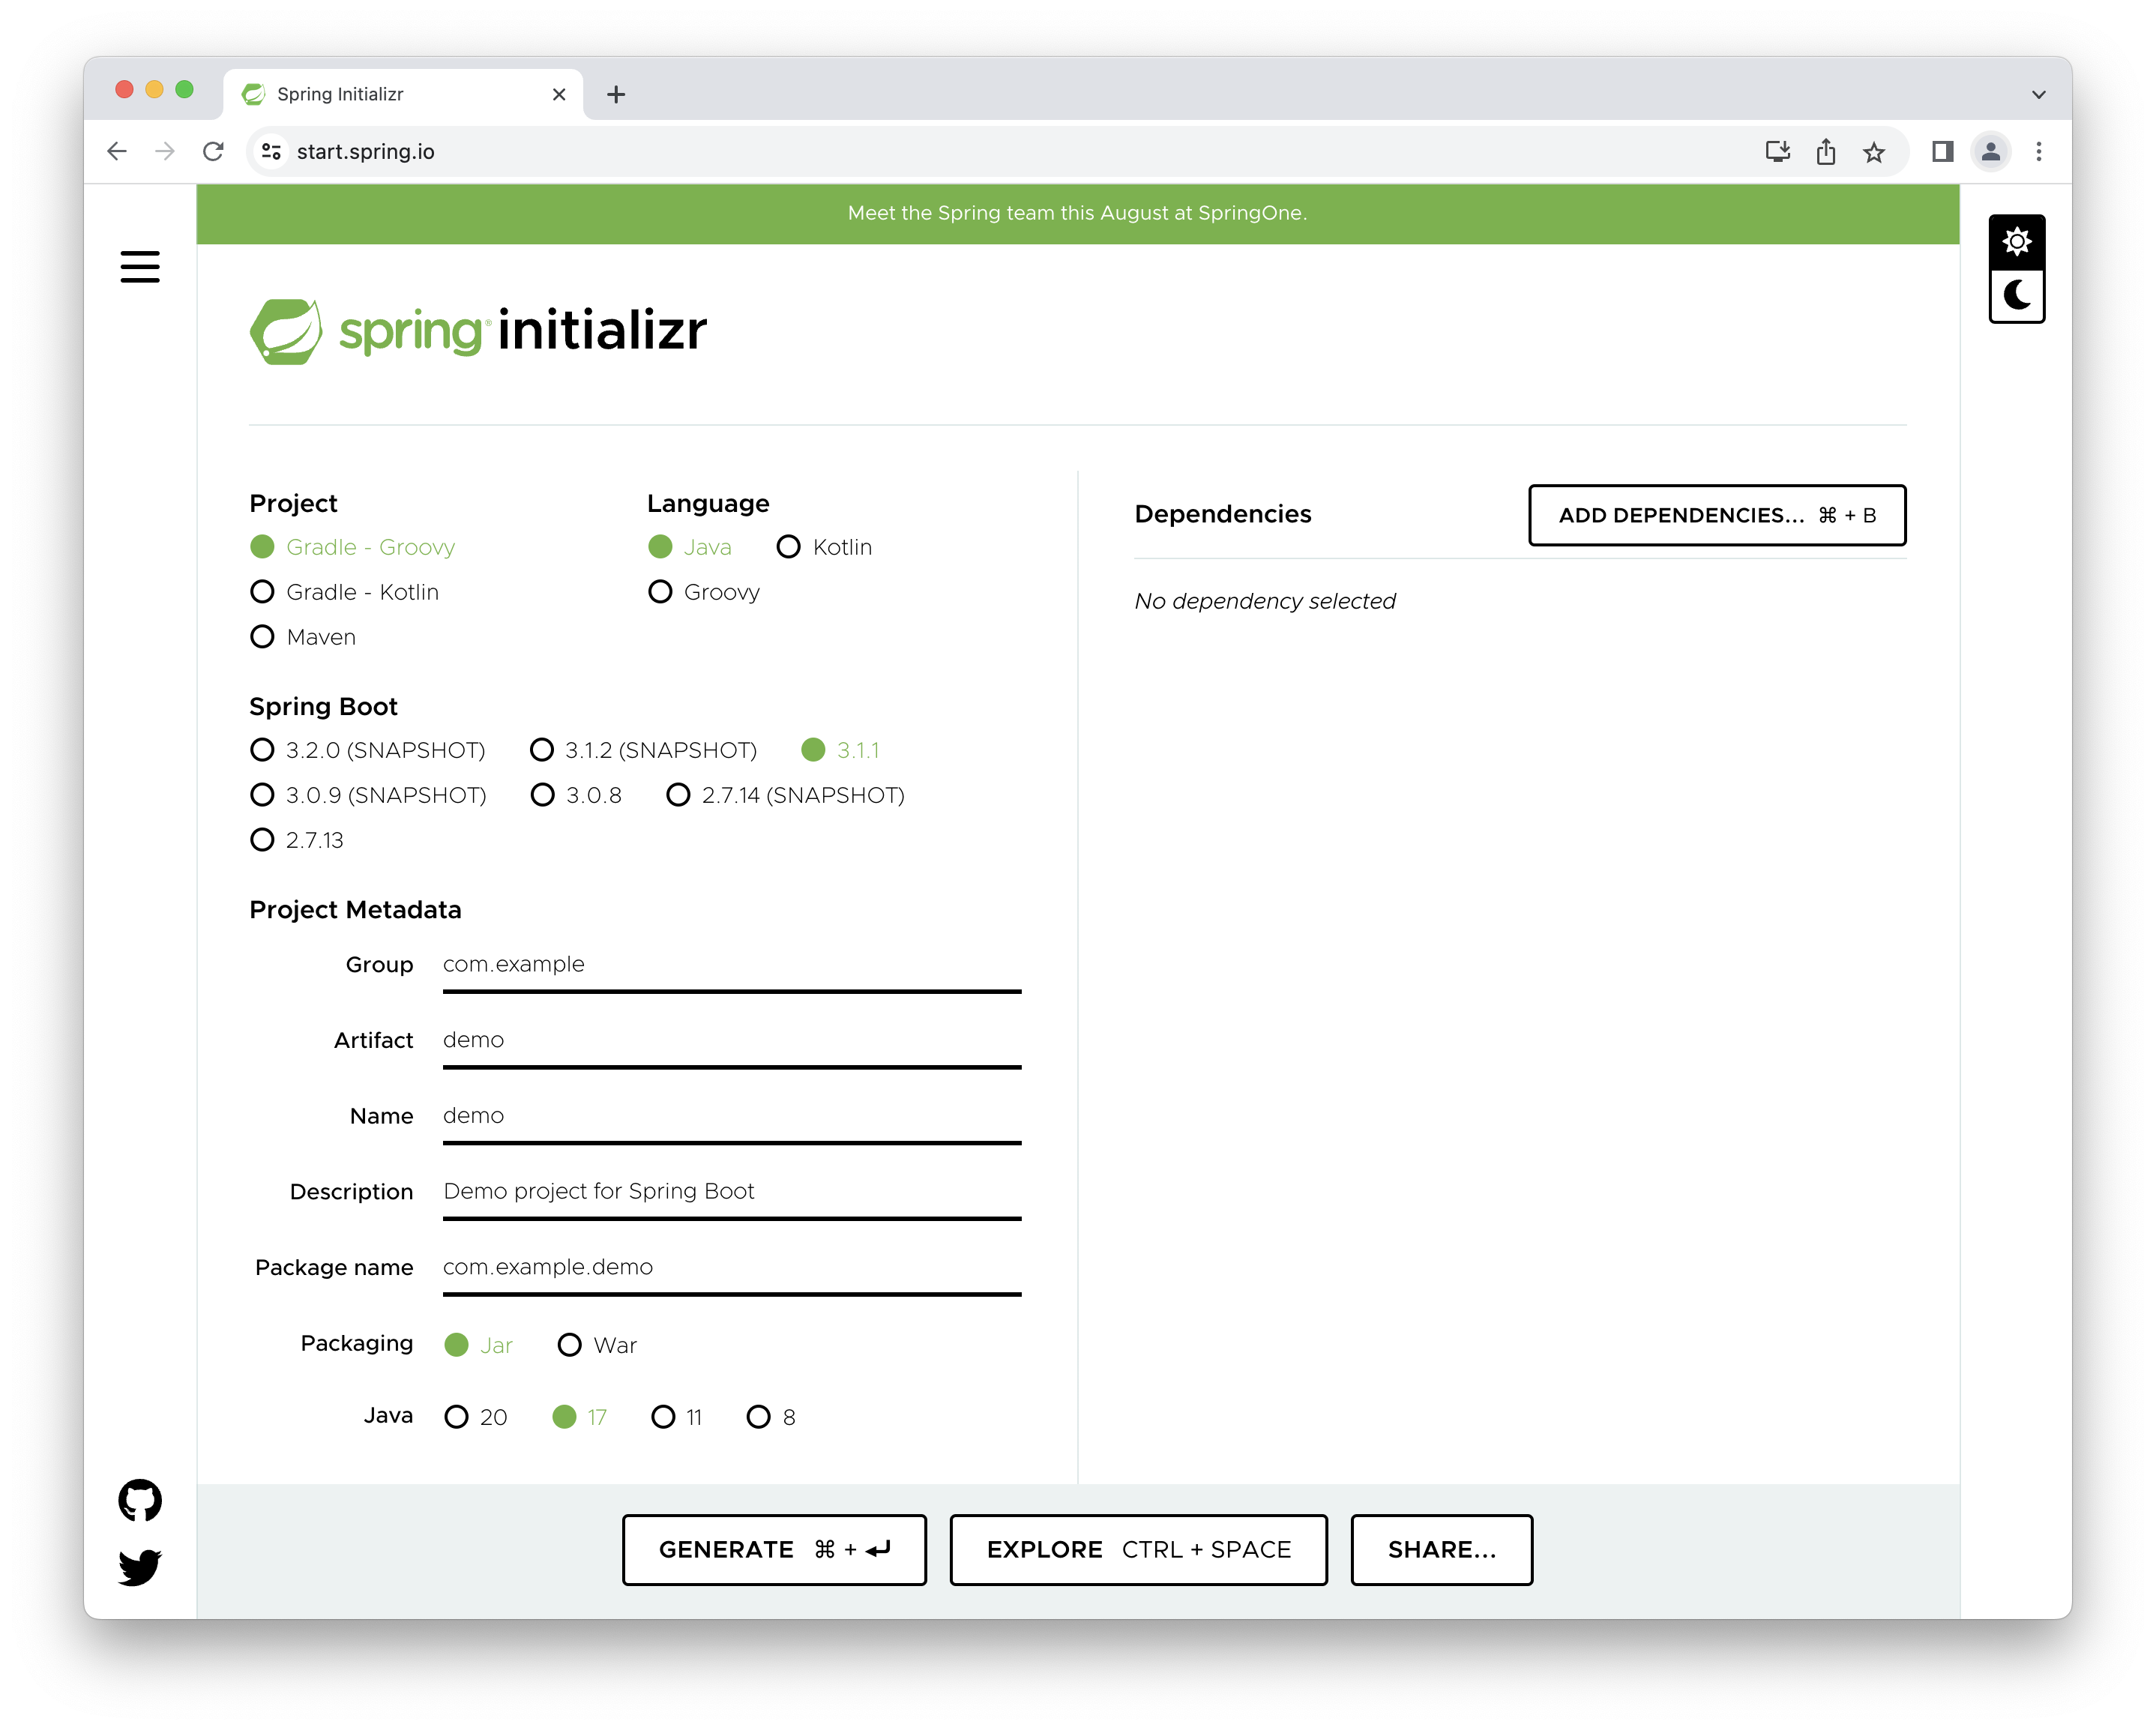Open the SpringOne announcement banner
The image size is (2156, 1730).
(x=1077, y=213)
